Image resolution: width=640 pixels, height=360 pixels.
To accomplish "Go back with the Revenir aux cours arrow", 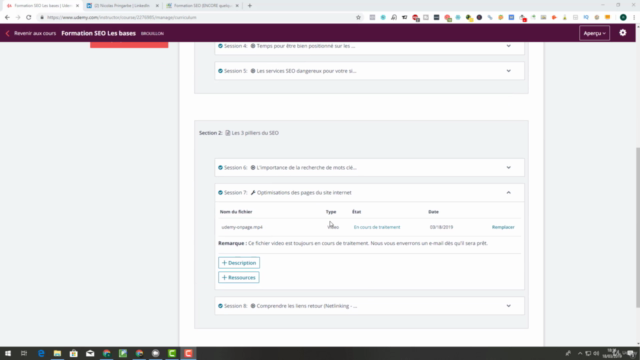I will point(7,33).
